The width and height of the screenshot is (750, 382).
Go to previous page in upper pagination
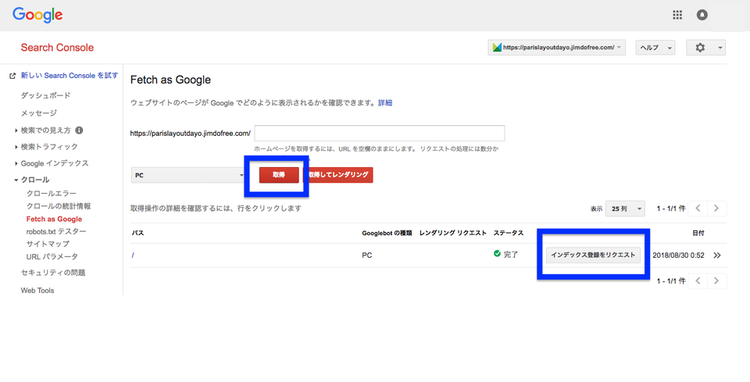coord(698,208)
